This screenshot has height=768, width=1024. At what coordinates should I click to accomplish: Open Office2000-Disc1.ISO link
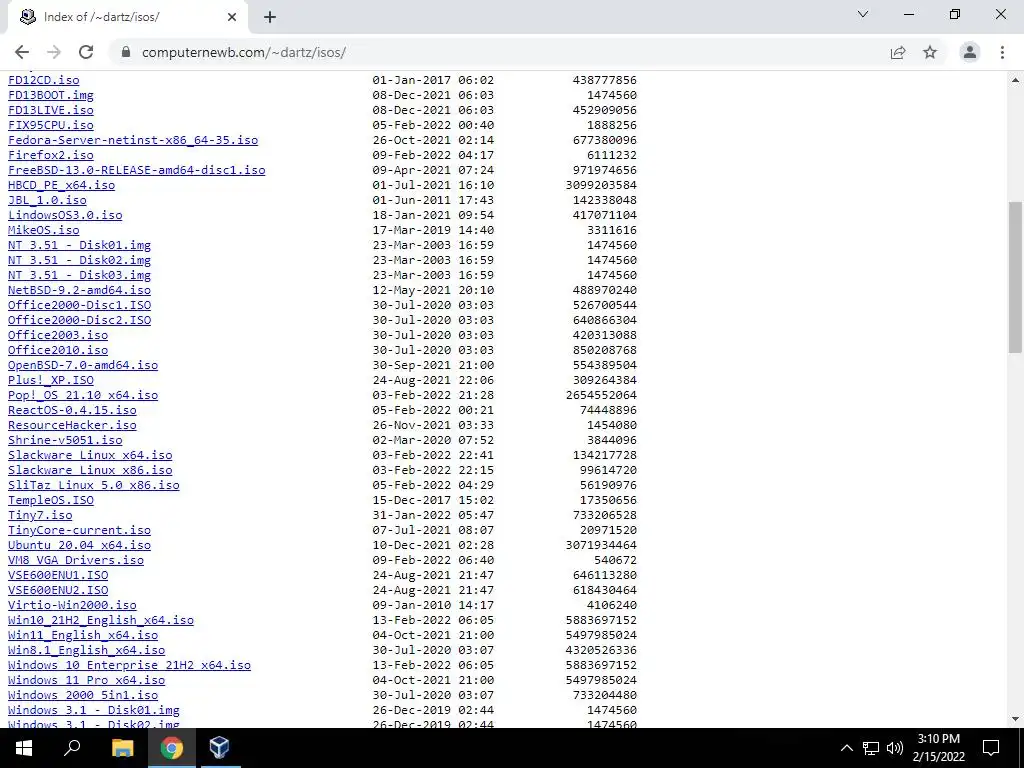tap(80, 305)
